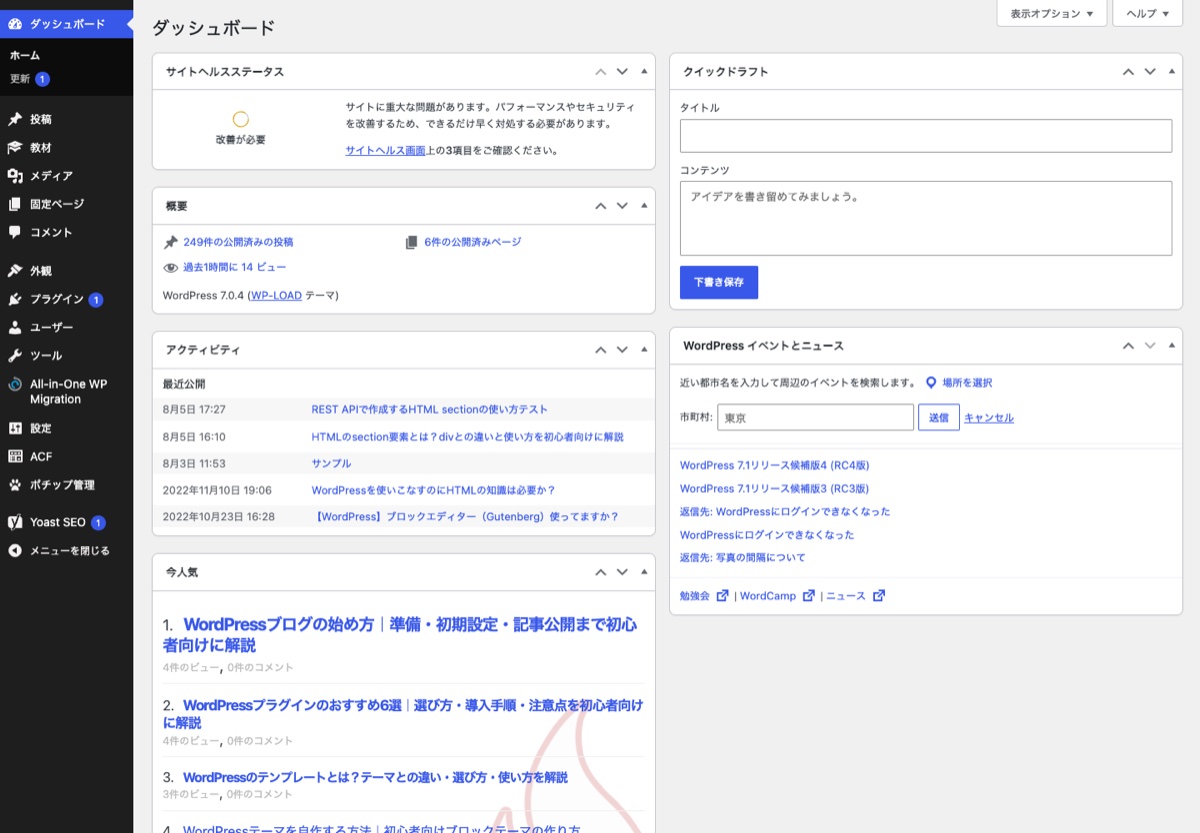Click the Yoast SEO icon in sidebar
Screen dimensions: 1200x833
[15, 522]
